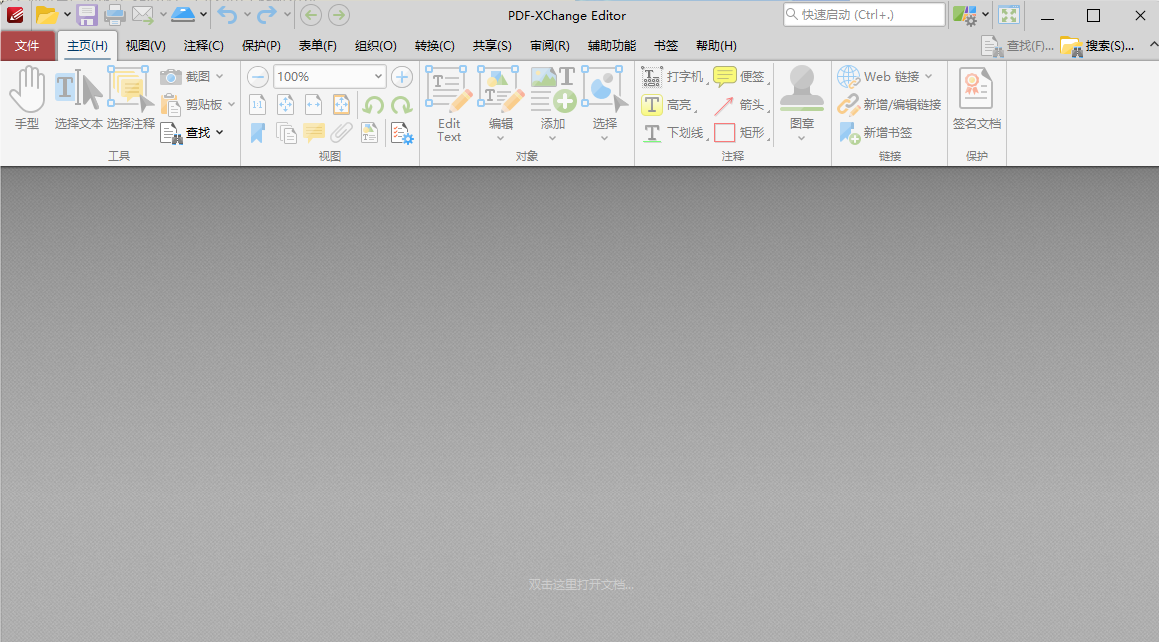Open the comments pane yellow note icon
This screenshot has height=642, width=1159.
pos(313,133)
